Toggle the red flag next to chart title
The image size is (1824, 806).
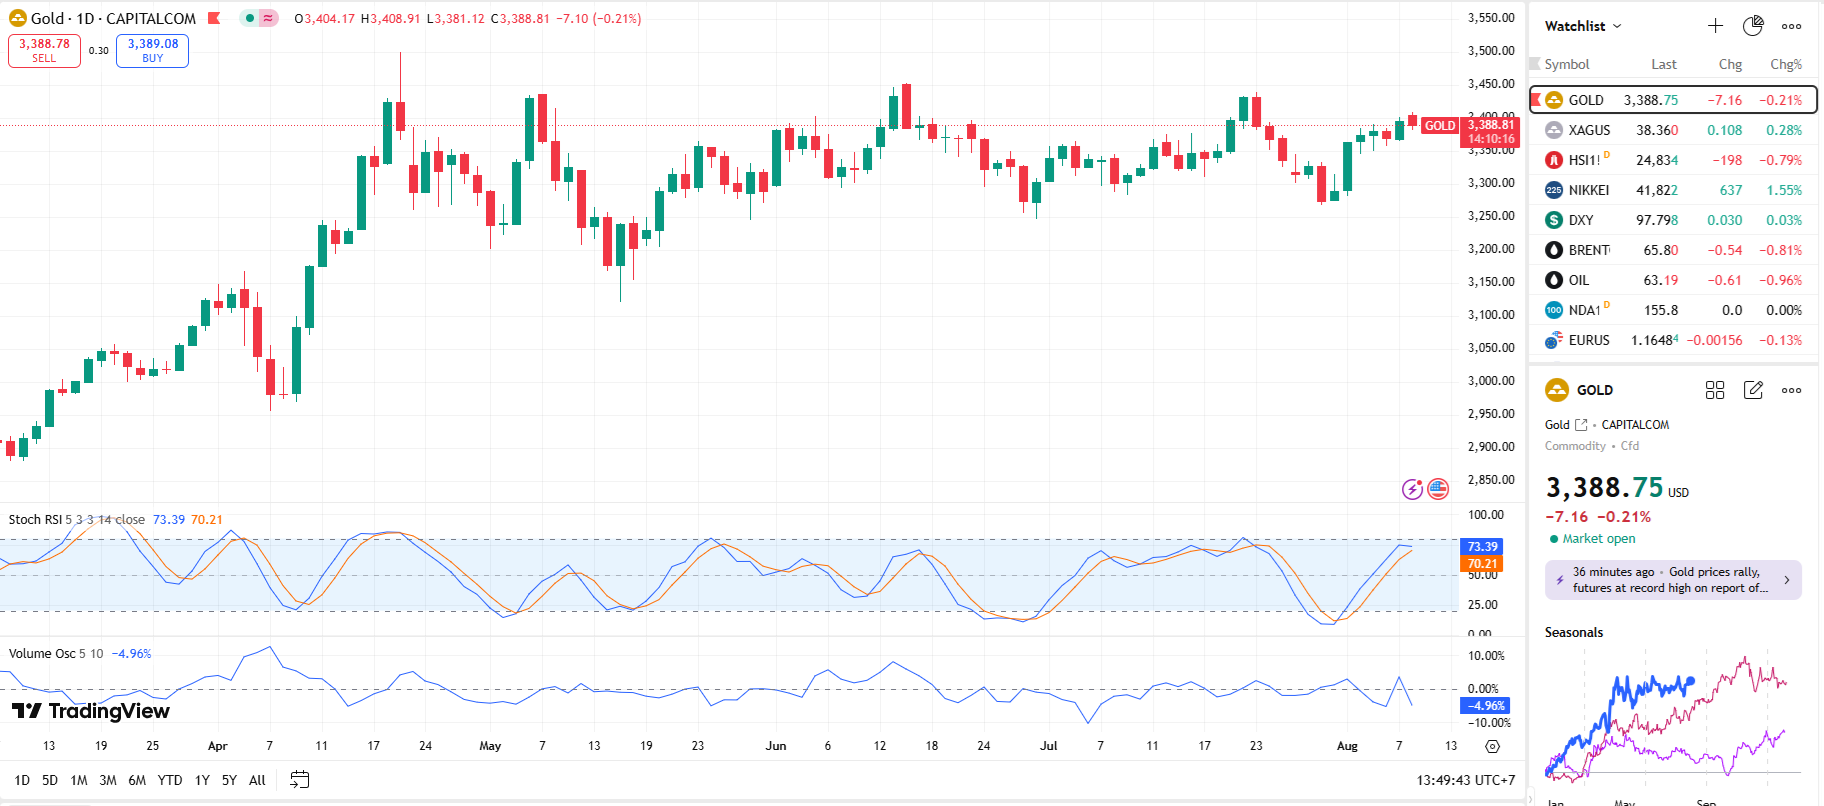pyautogui.click(x=214, y=18)
